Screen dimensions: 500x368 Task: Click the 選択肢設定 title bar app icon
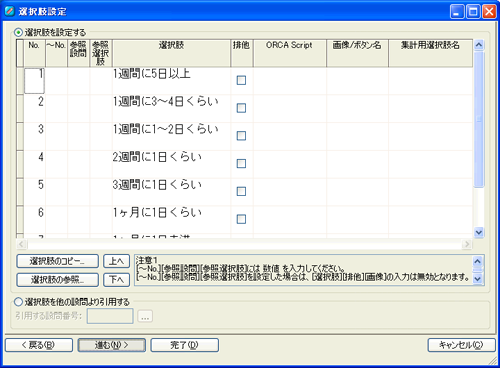coord(10,11)
